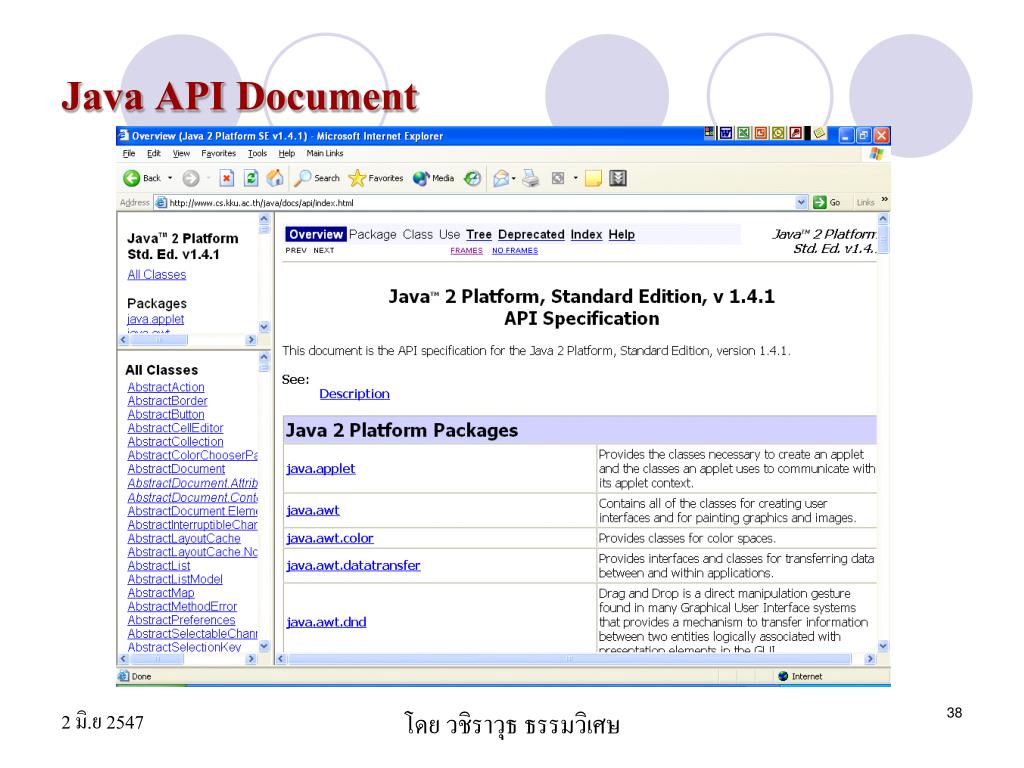The height and width of the screenshot is (768, 1024).
Task: Go back with the green Back arrow
Action: coord(131,178)
